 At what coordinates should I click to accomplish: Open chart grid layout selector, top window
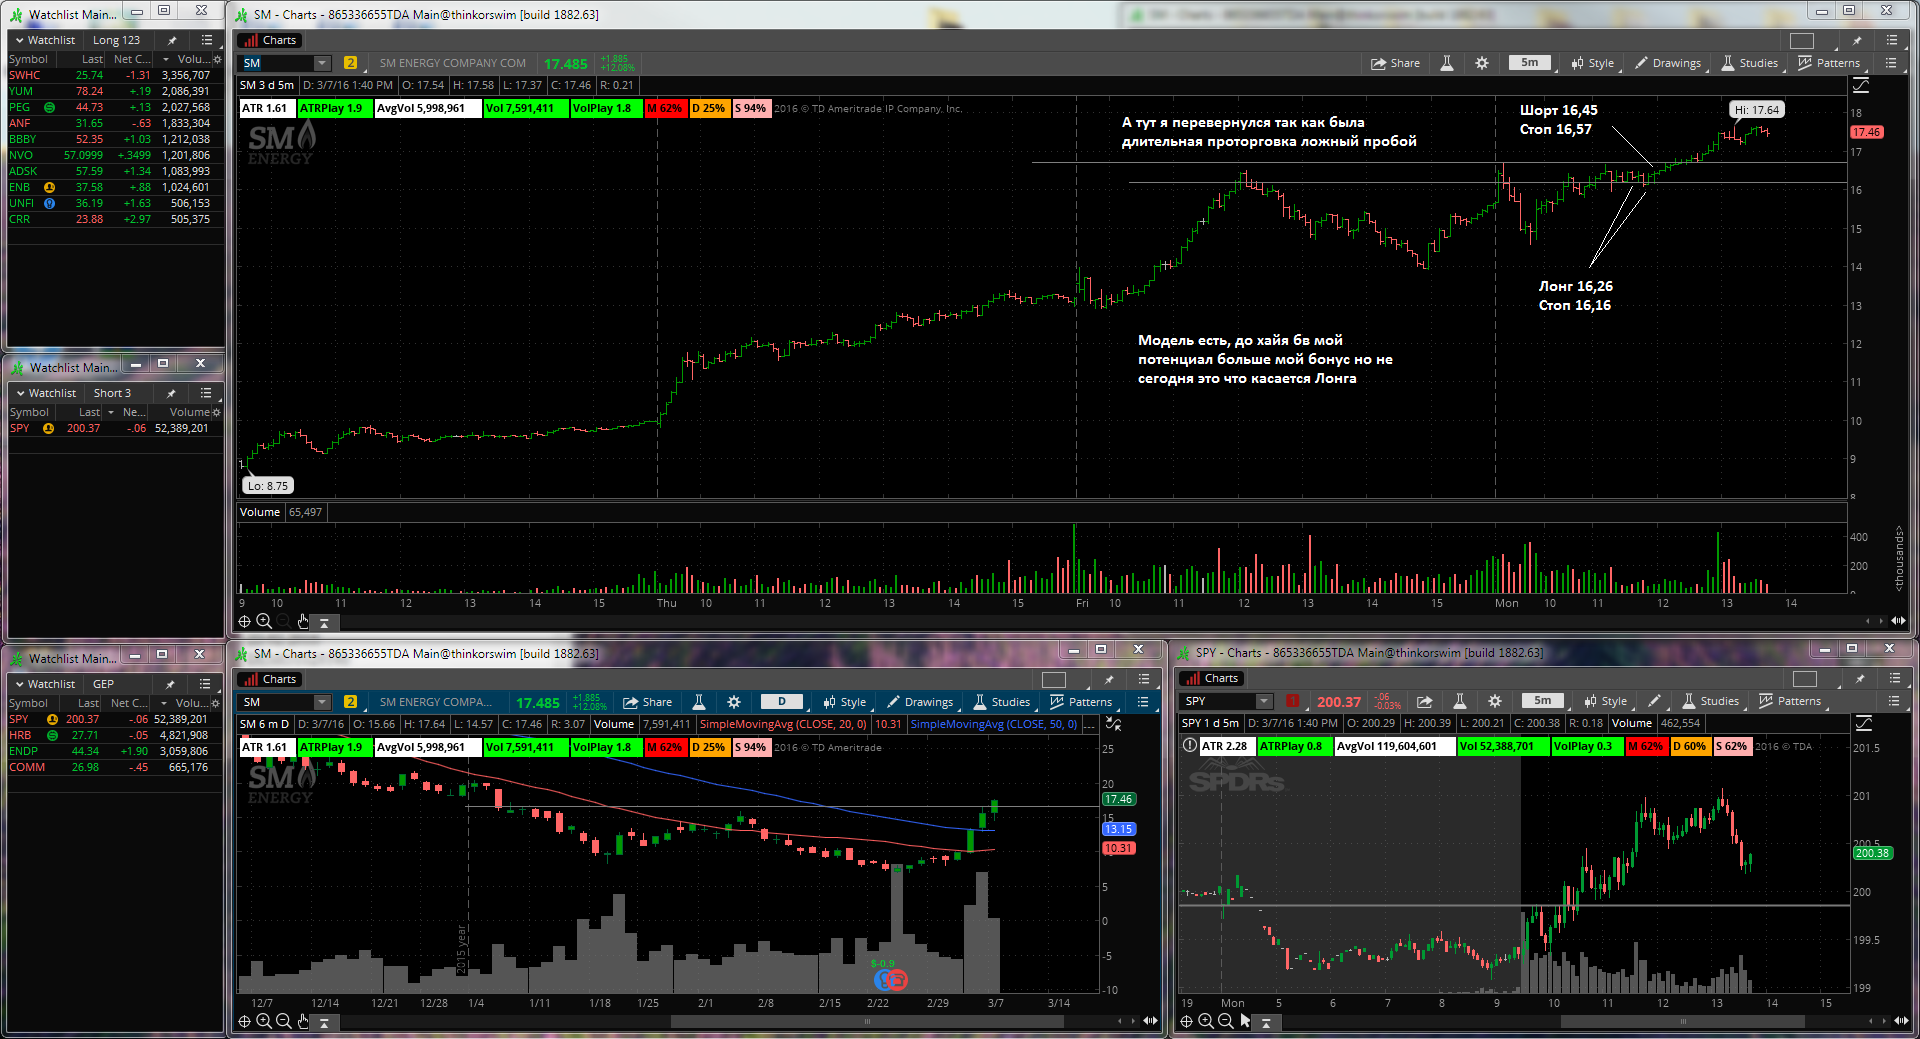coord(1802,41)
